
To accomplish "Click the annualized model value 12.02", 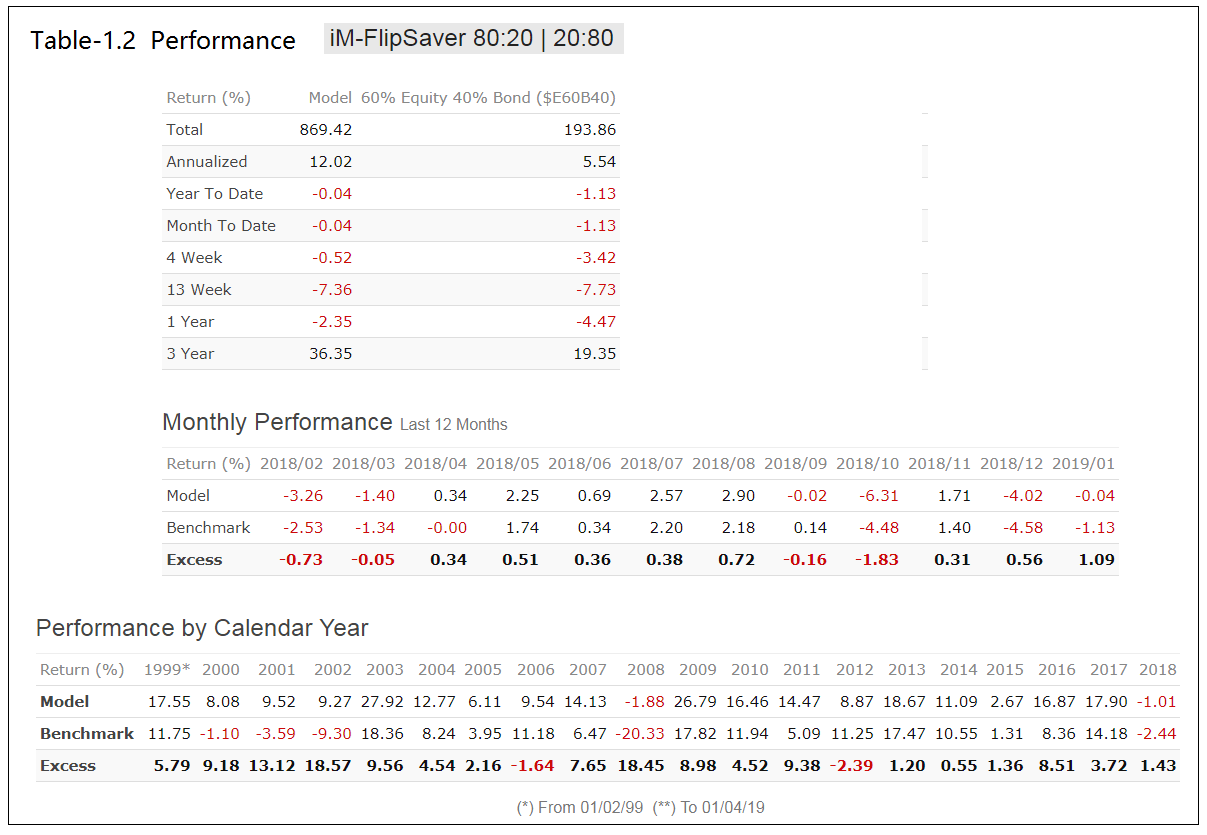I will point(332,162).
